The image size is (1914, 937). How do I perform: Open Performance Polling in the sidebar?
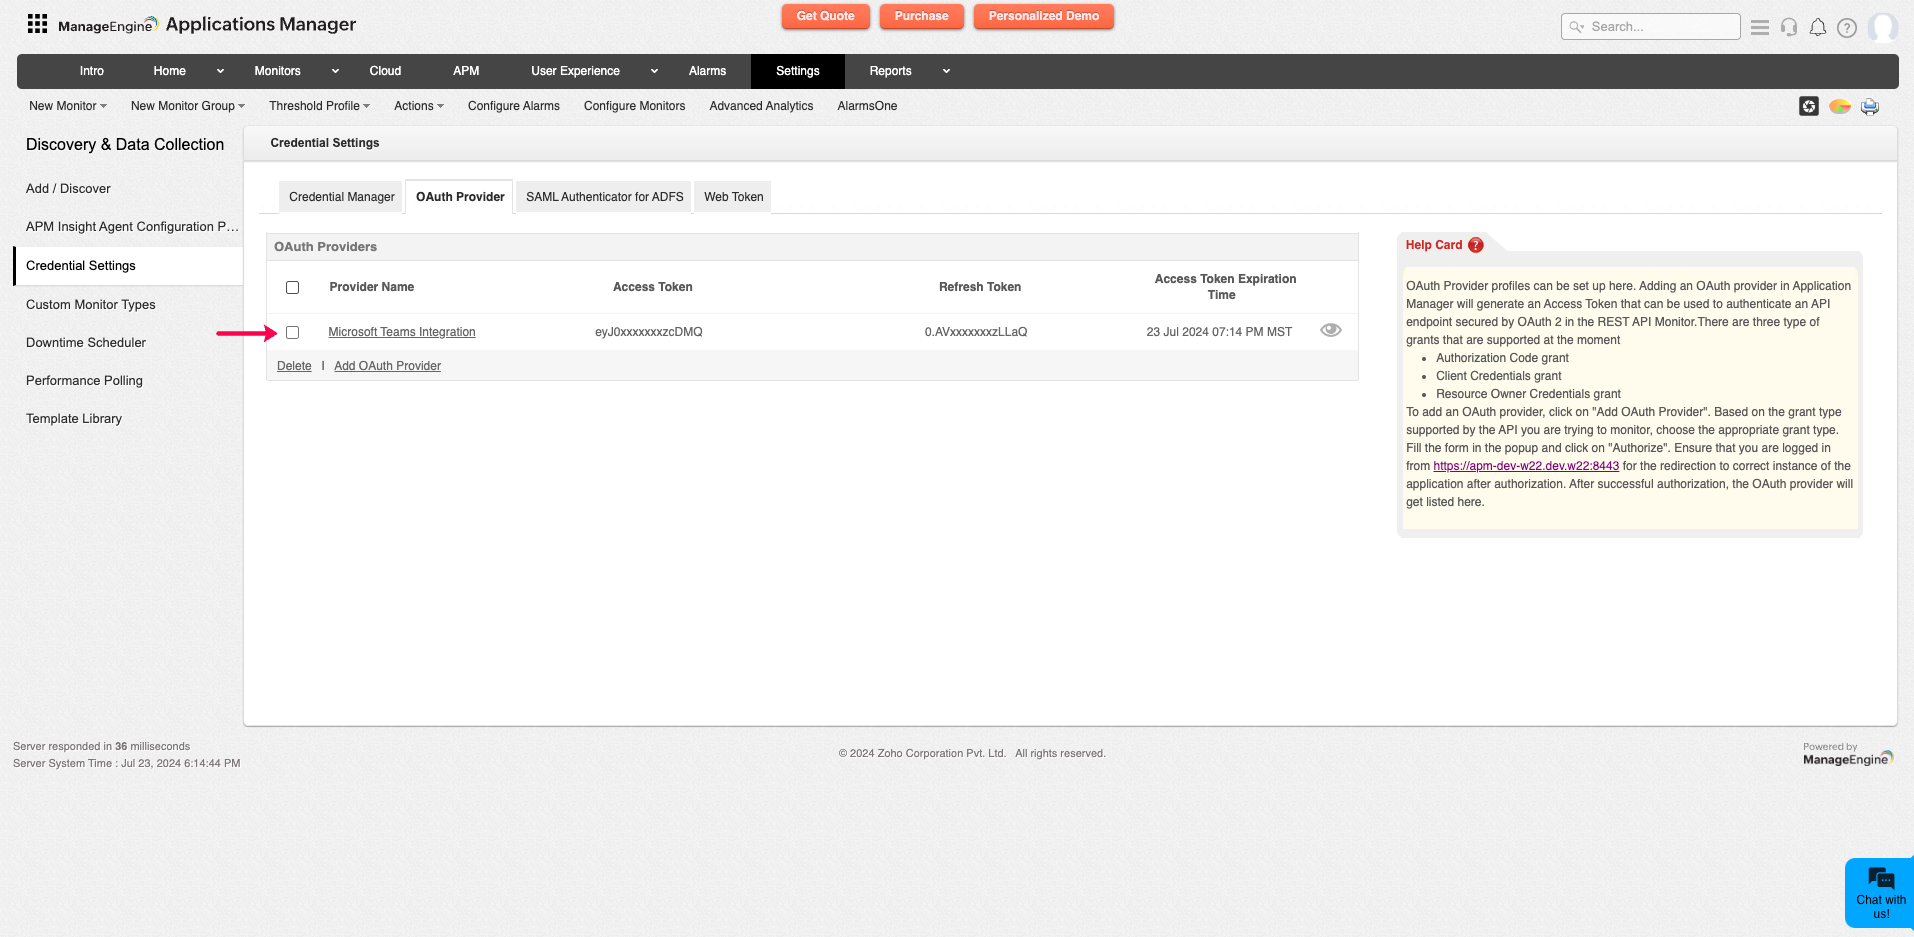(84, 381)
